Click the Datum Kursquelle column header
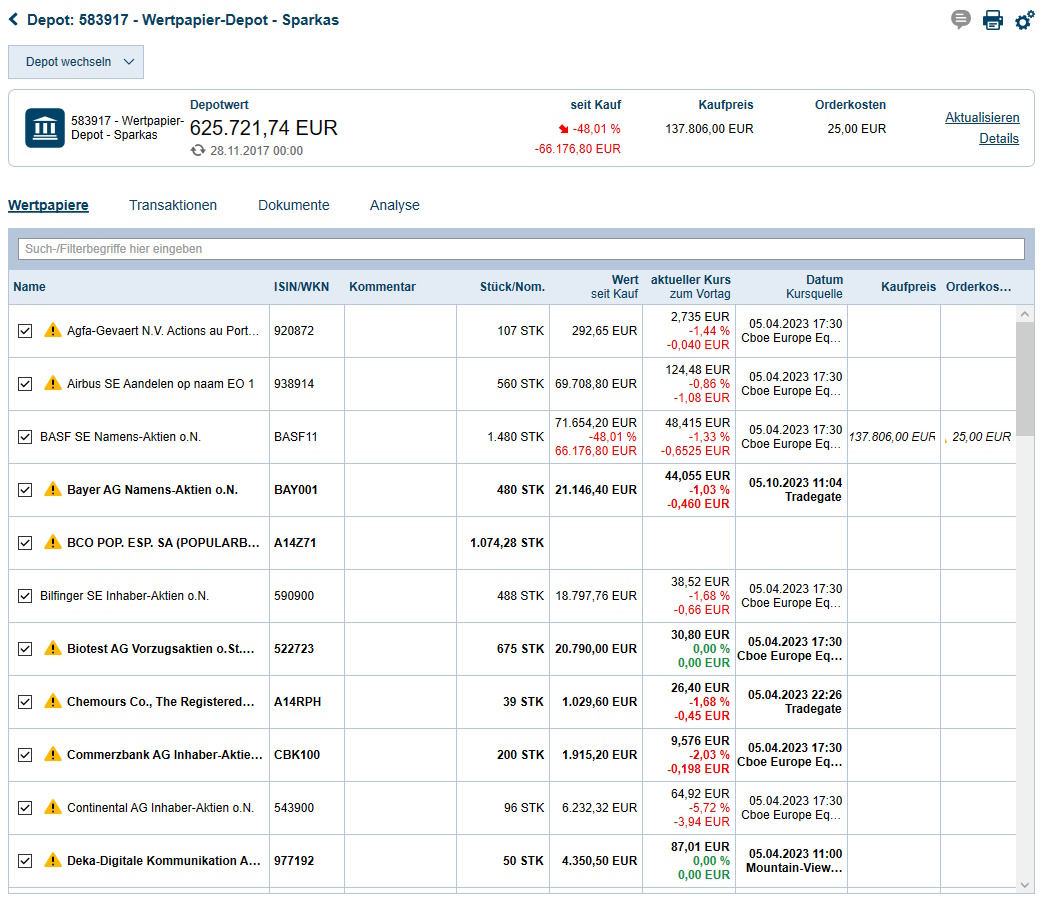This screenshot has width=1043, height=898. point(814,287)
